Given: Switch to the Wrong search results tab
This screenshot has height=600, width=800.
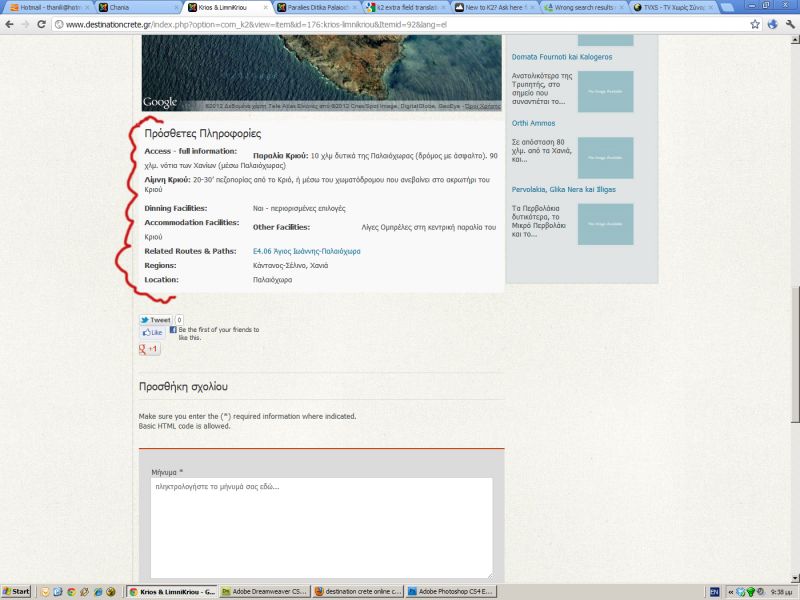Looking at the screenshot, I should point(583,7).
